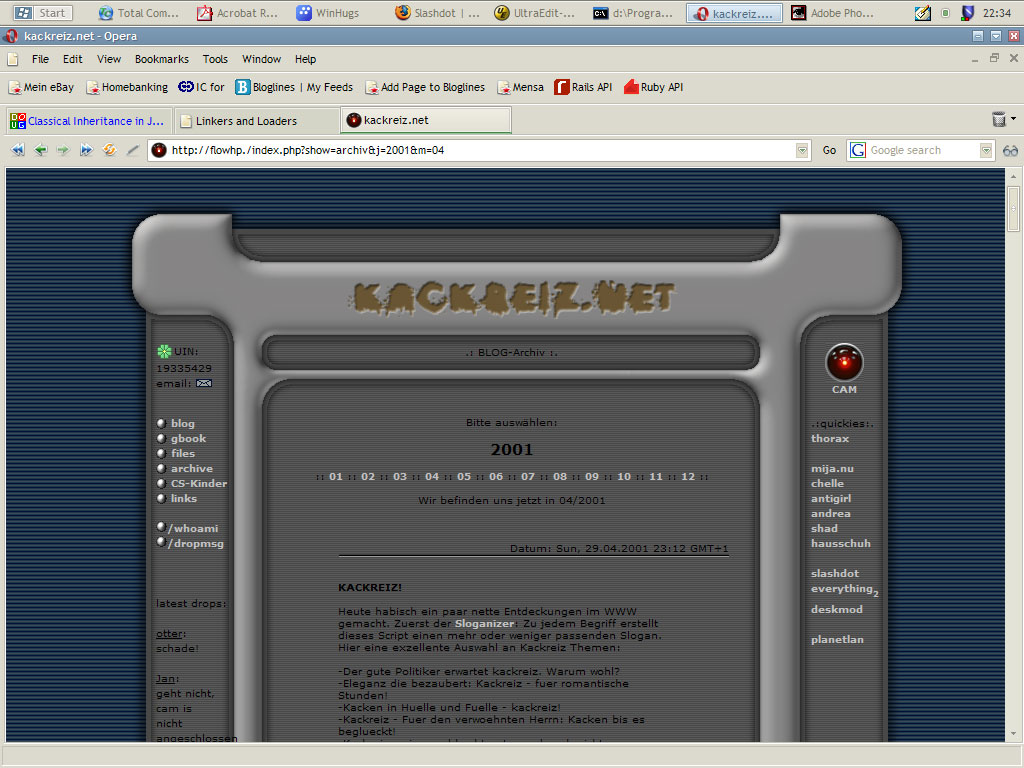Open the dropdown arrow beside the trash can
Screen dimensions: 1024x768
click(1013, 119)
